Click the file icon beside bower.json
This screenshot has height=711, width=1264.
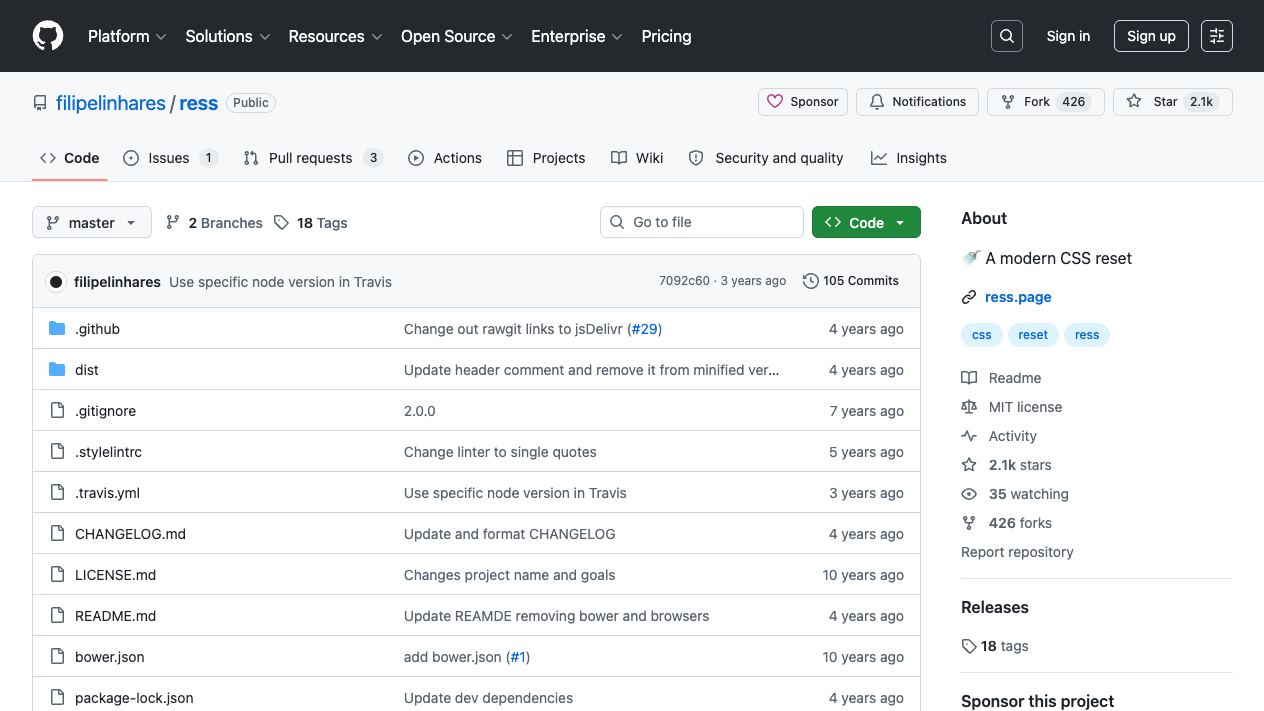[x=57, y=657]
